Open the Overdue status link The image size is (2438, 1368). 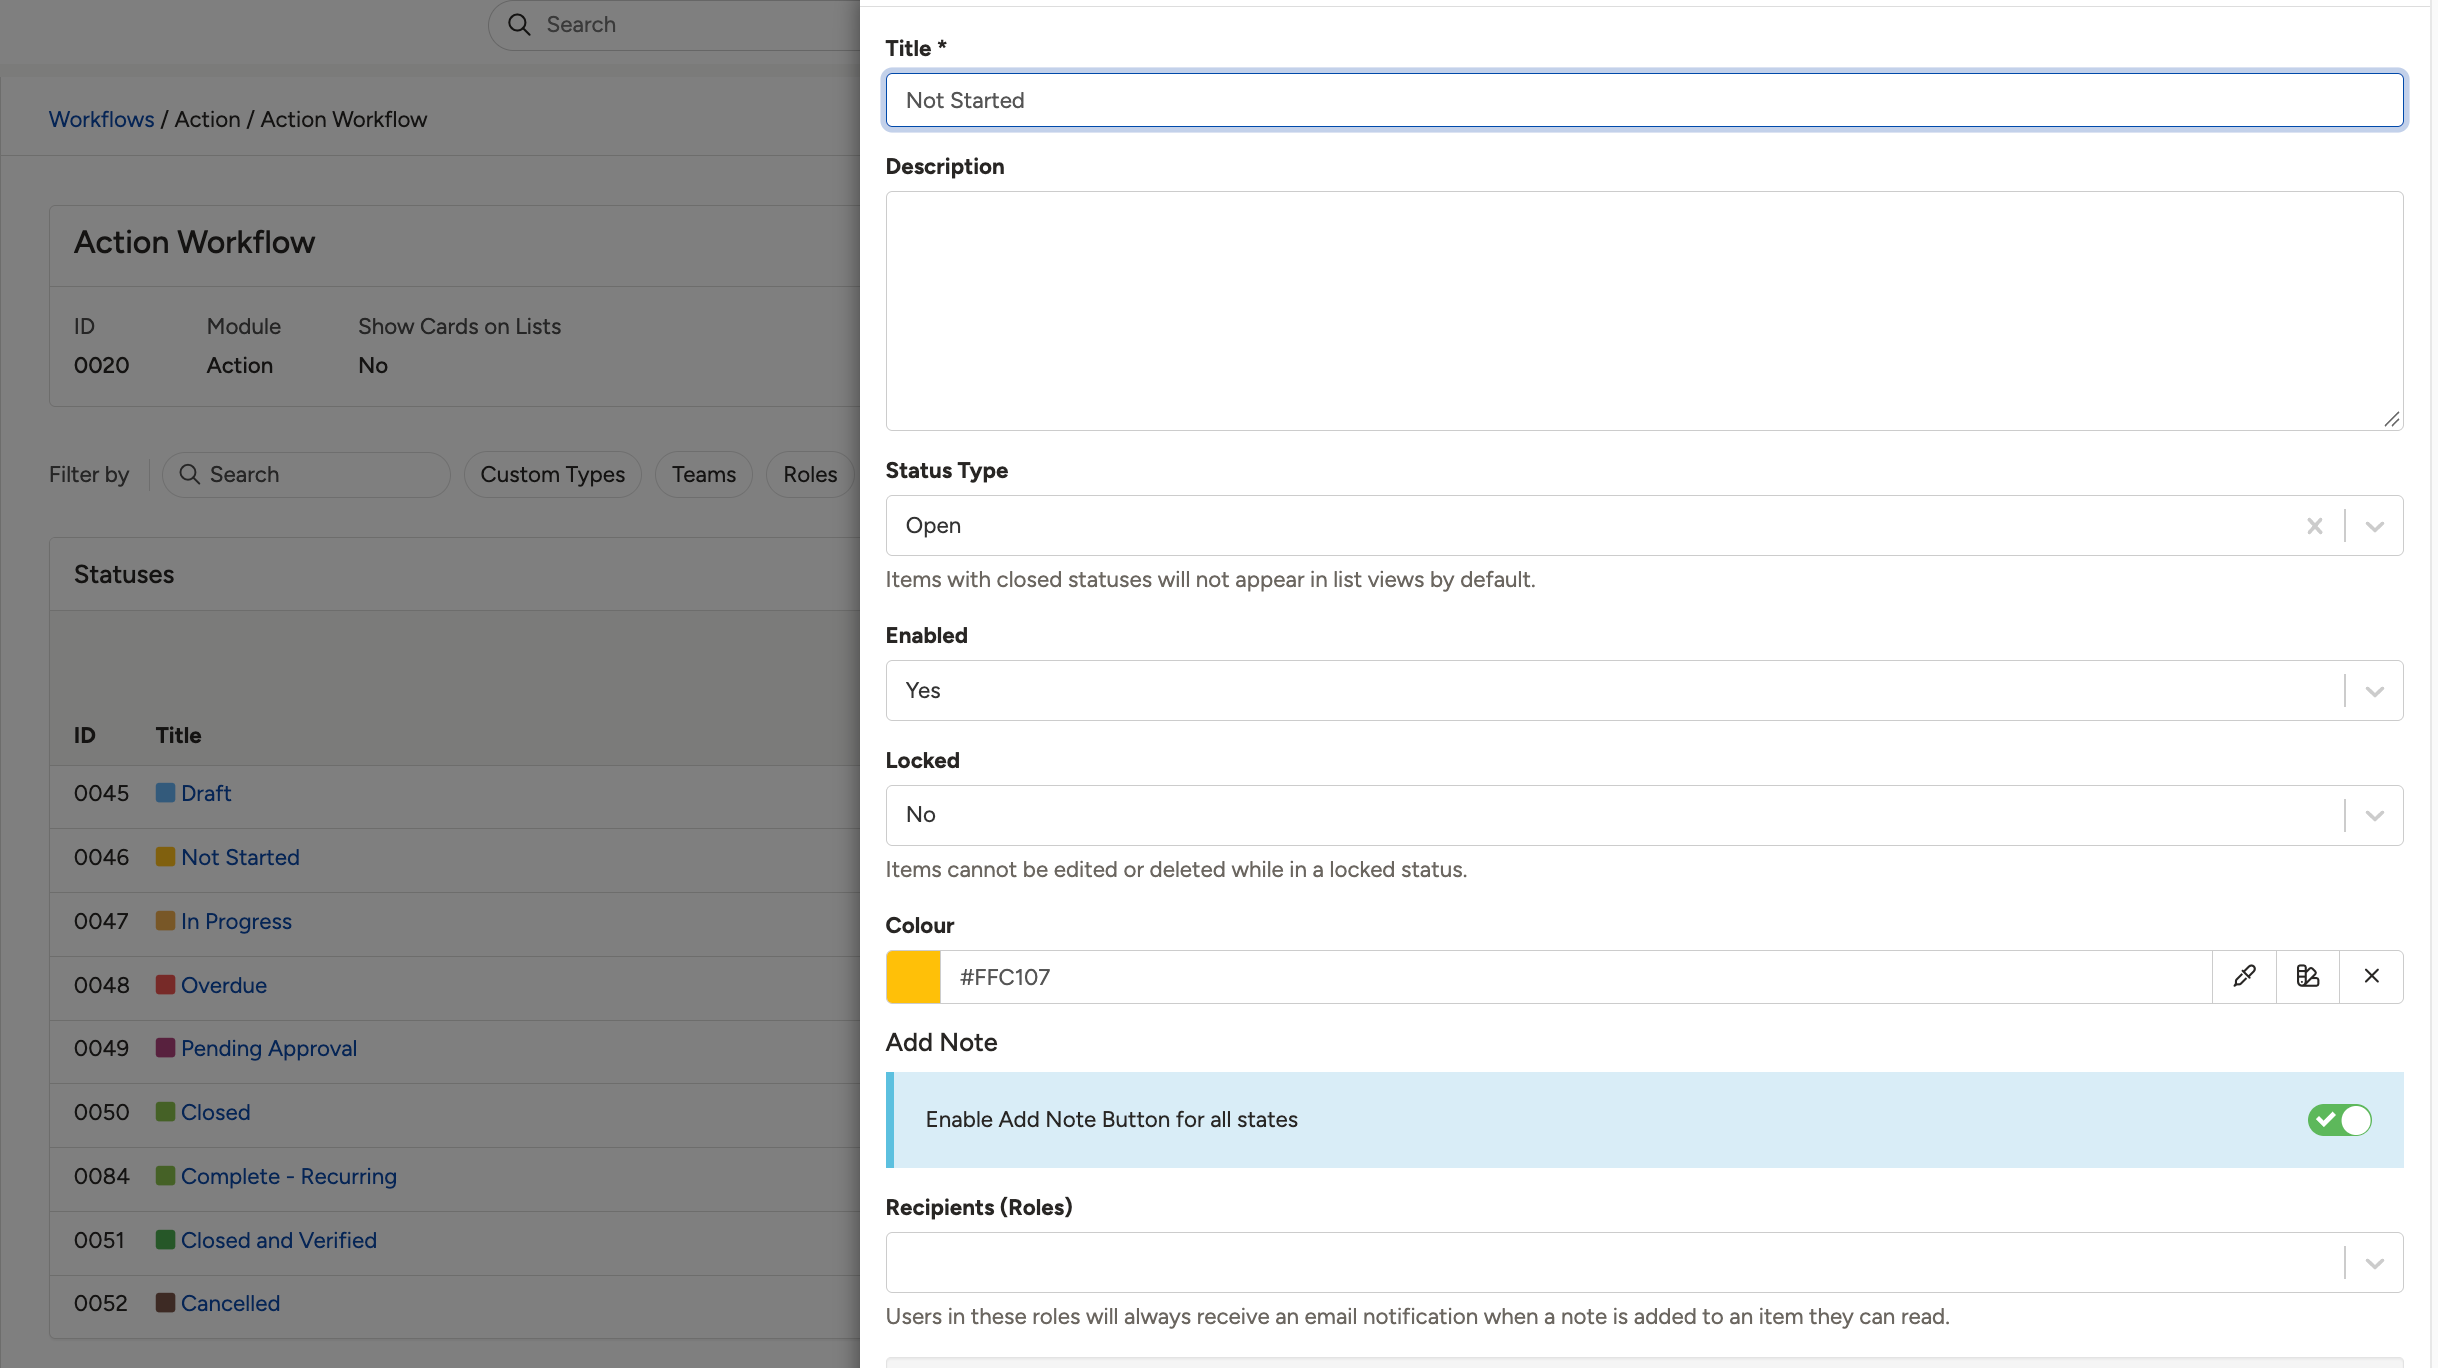click(224, 985)
